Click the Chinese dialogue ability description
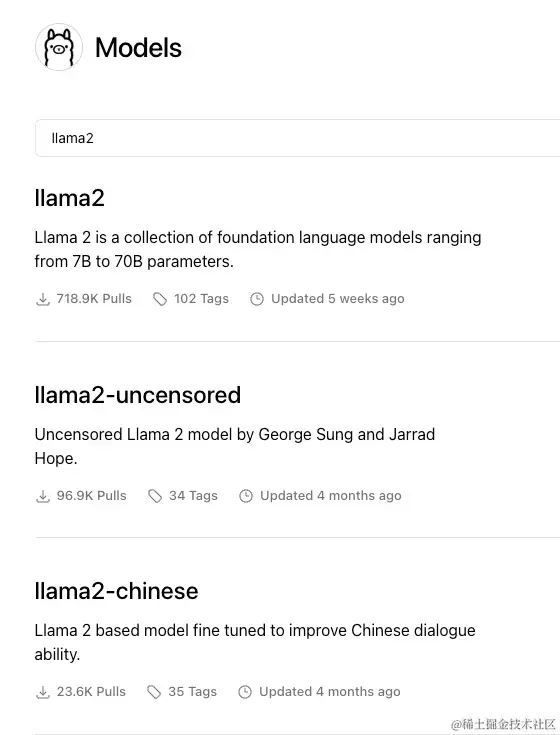560x735 pixels. coord(255,642)
